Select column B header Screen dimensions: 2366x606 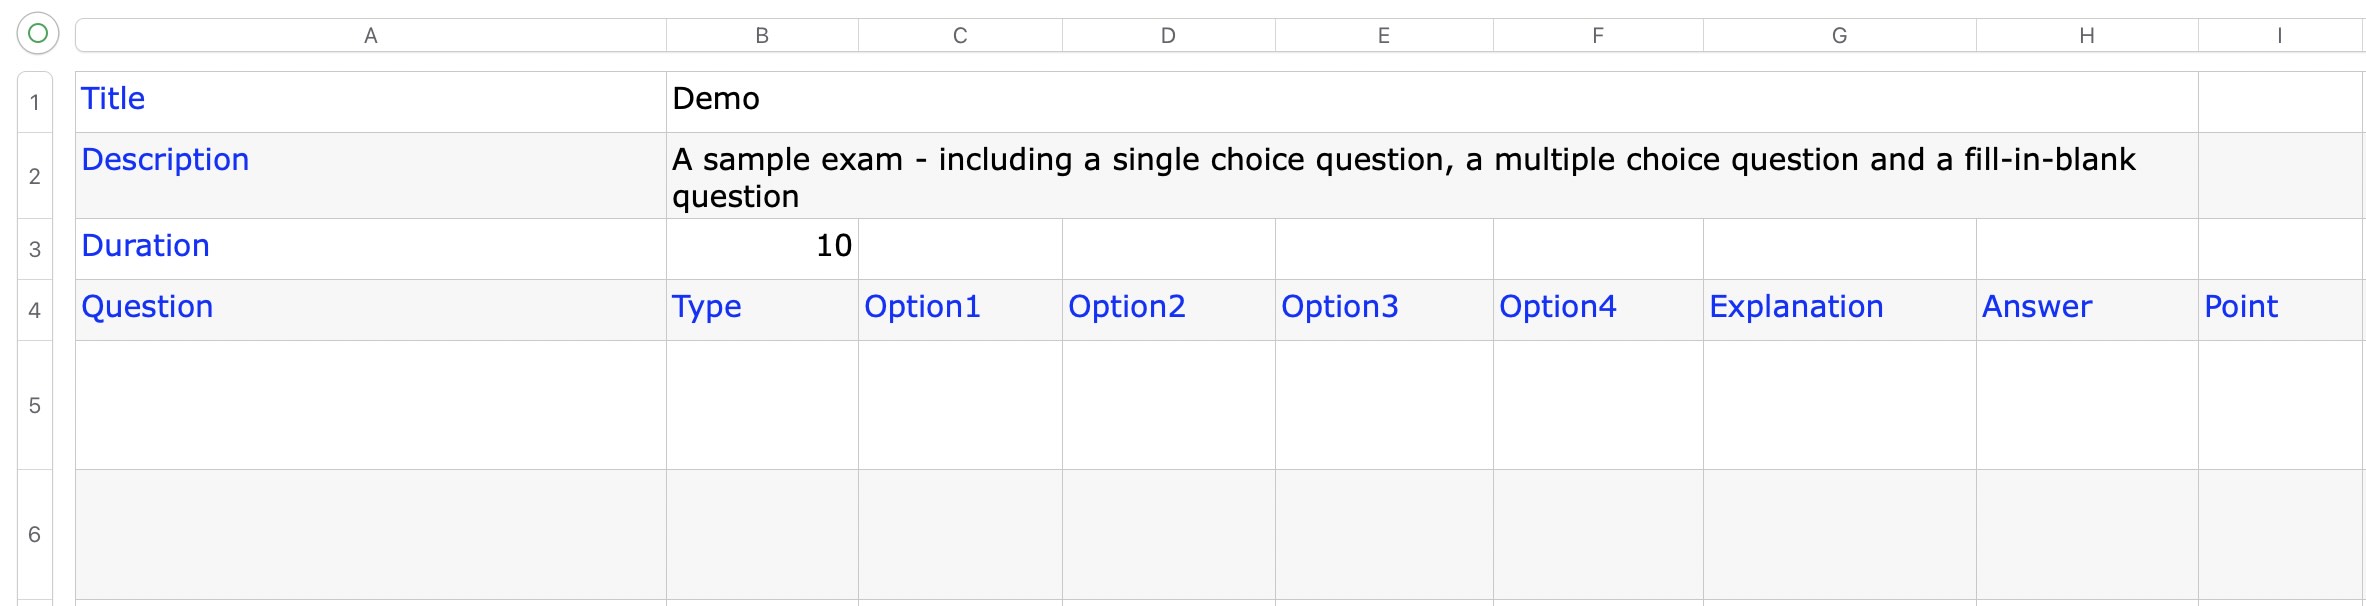tap(762, 36)
